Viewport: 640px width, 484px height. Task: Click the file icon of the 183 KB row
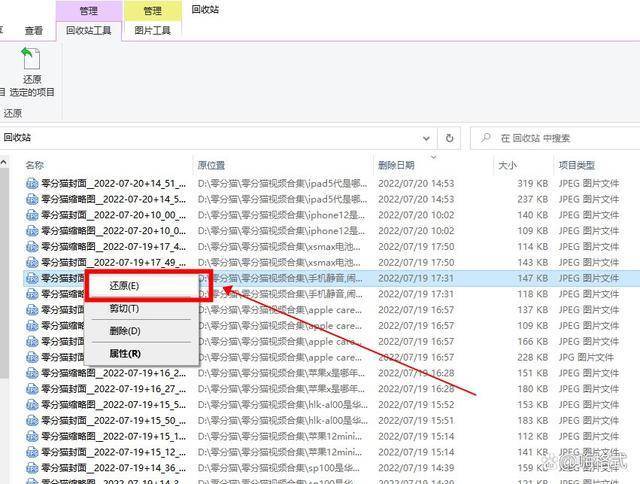pos(32,420)
